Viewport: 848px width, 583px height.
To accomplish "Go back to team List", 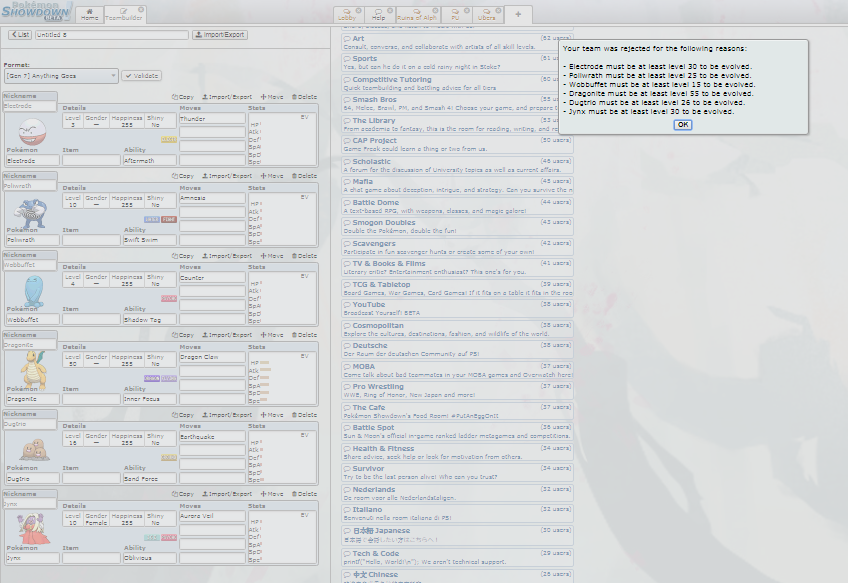I will [20, 35].
